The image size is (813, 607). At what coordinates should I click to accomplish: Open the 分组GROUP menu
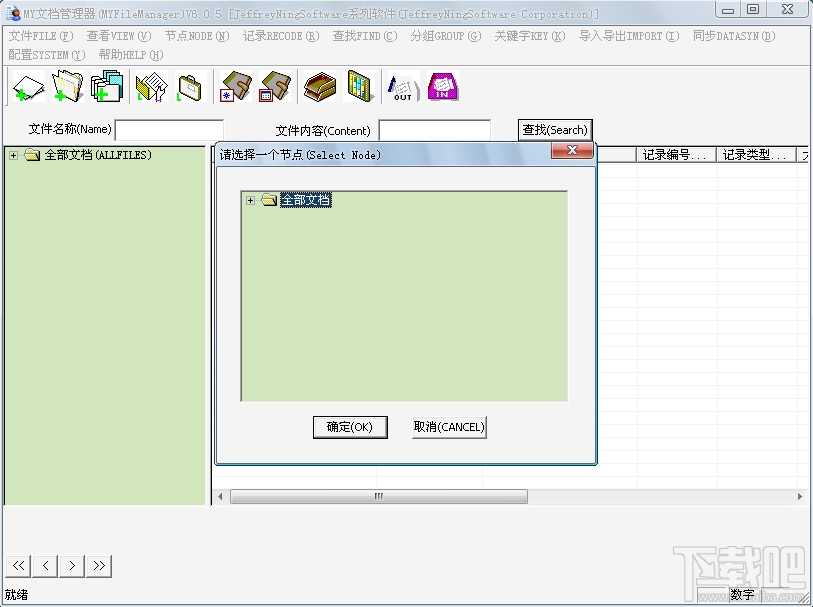tap(445, 36)
